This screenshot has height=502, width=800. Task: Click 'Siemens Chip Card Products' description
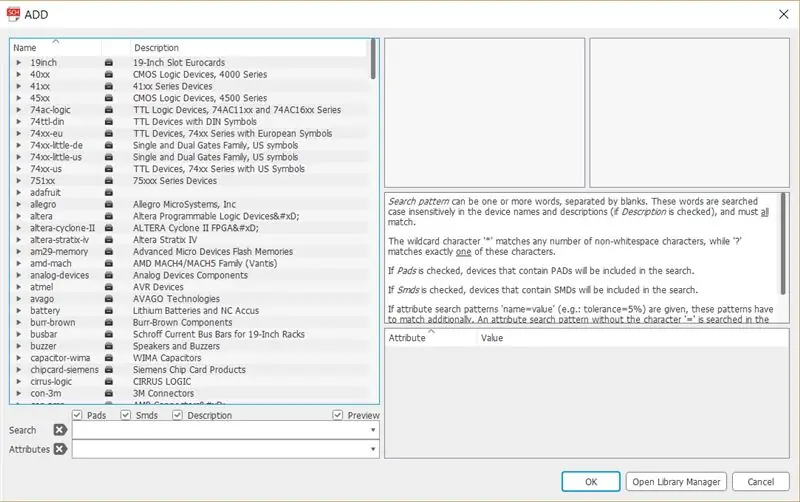pos(189,370)
